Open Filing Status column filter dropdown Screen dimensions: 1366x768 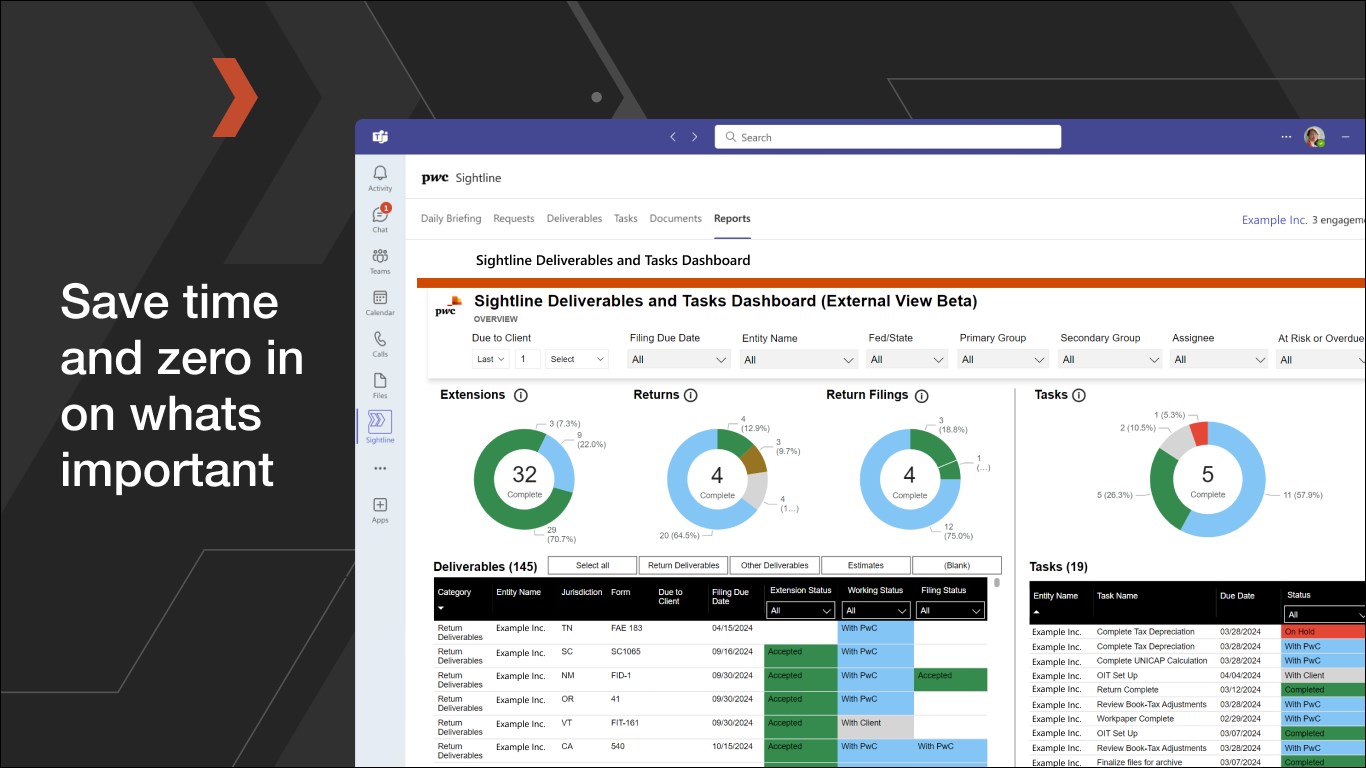(950, 610)
